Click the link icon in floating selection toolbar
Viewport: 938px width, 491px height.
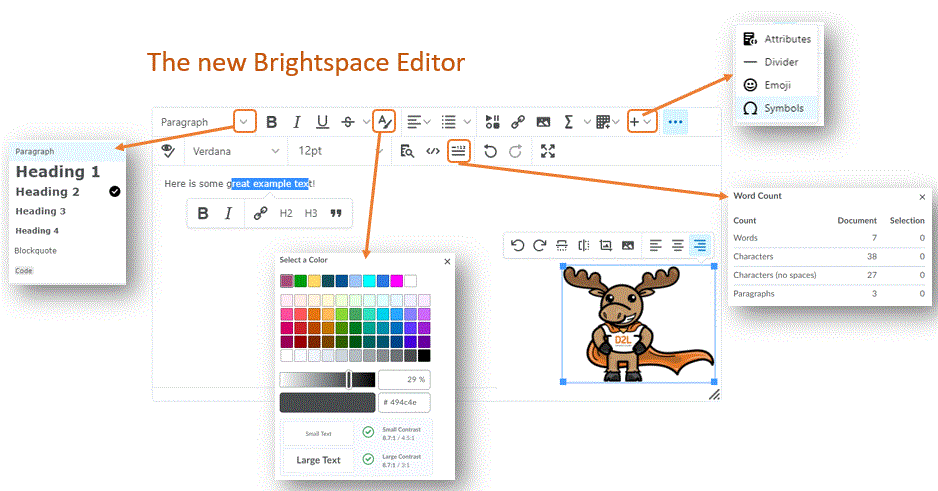[260, 214]
